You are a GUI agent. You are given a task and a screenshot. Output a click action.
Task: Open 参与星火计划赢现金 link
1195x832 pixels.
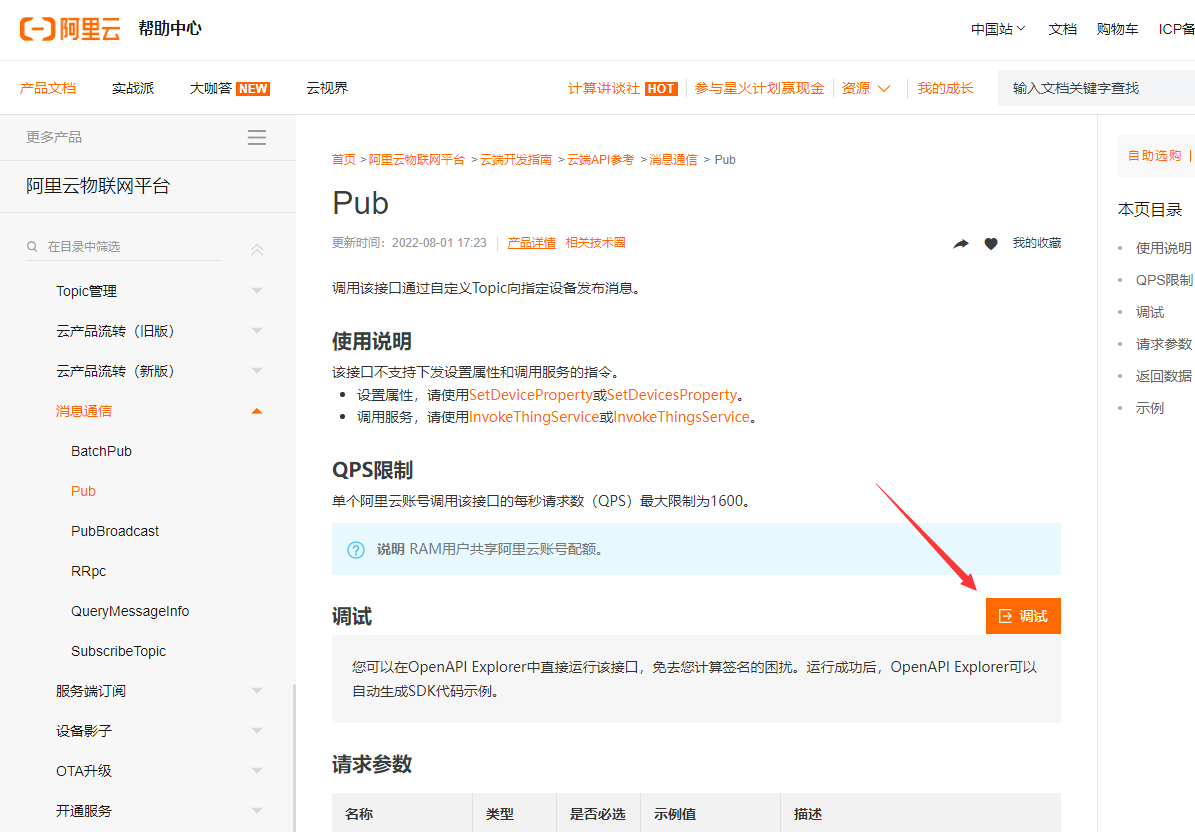759,88
